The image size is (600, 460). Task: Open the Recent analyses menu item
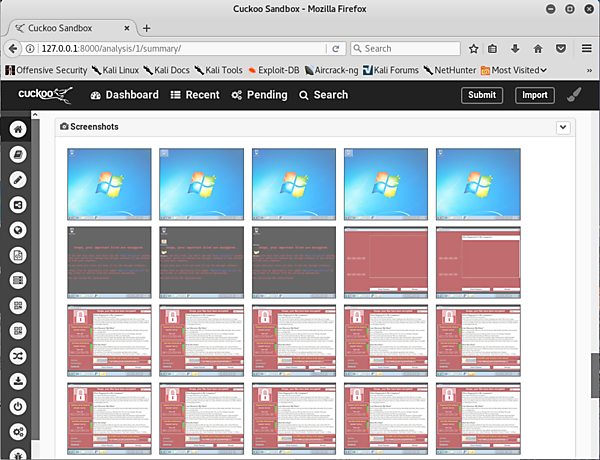[195, 95]
